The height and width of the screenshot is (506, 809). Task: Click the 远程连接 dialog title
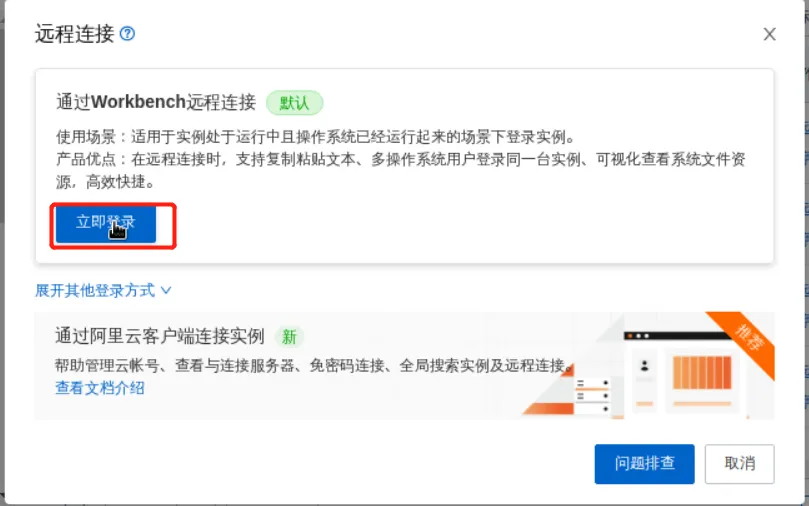tap(74, 34)
